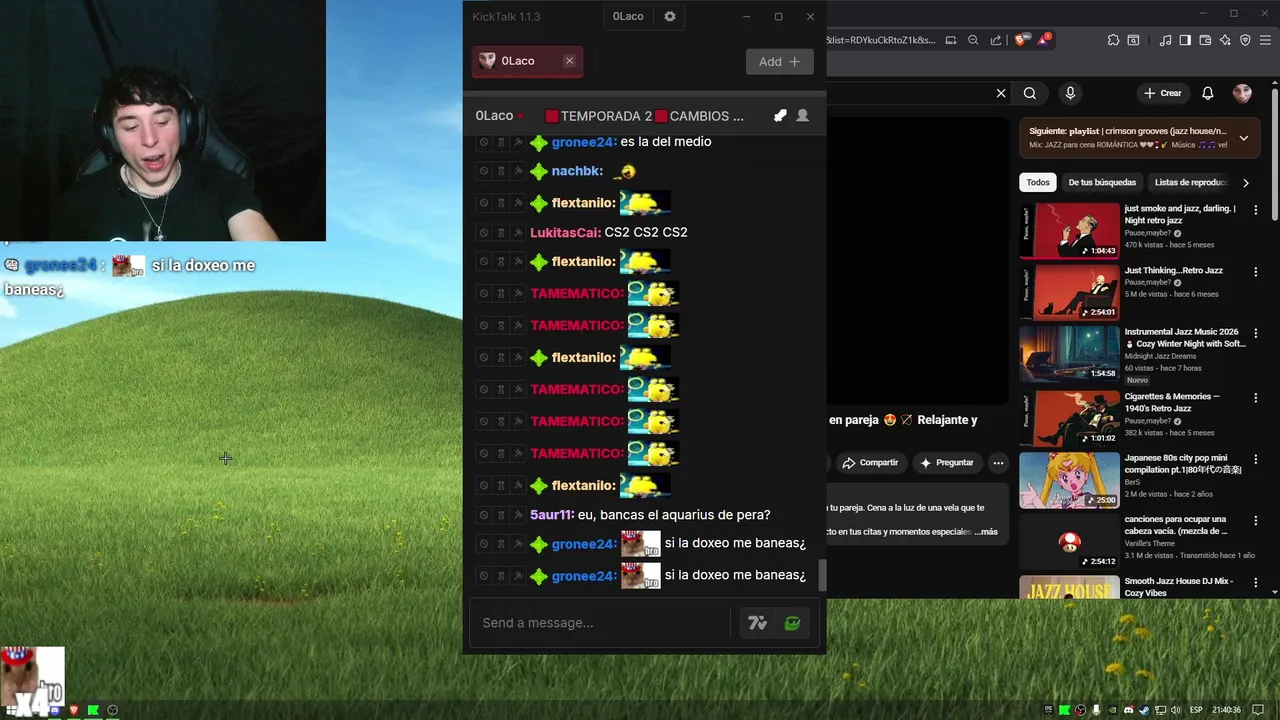Viewport: 1280px width, 720px height.
Task: Open options for 'Instrumental Jazz Music 2026' video
Action: pos(1256,333)
